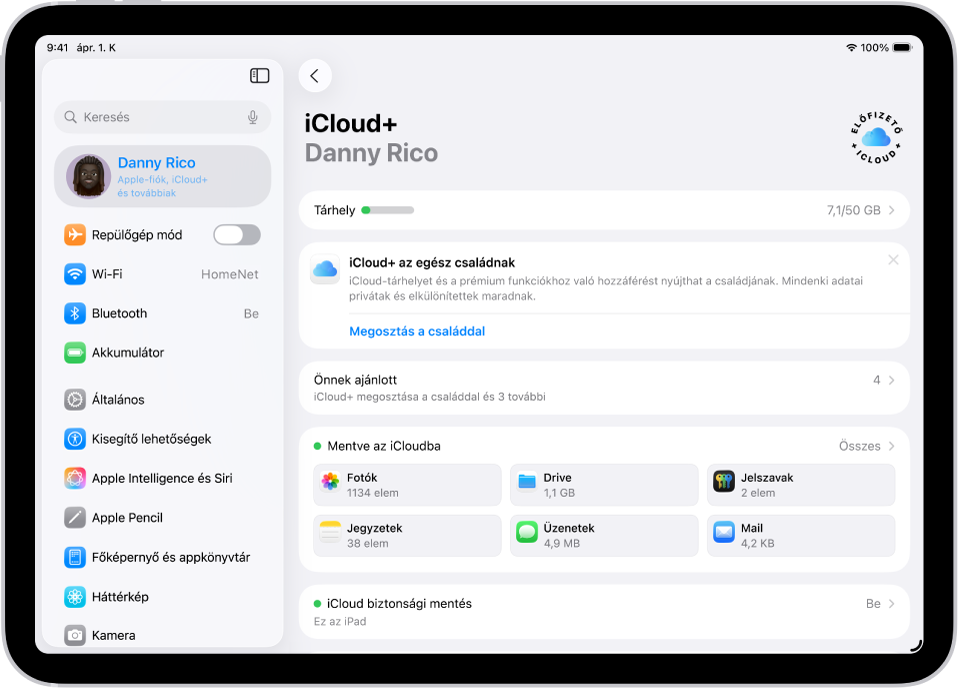Viewport: 963px width, 689px height.
Task: Open the Jegyzetek notes icon
Action: coord(330,532)
